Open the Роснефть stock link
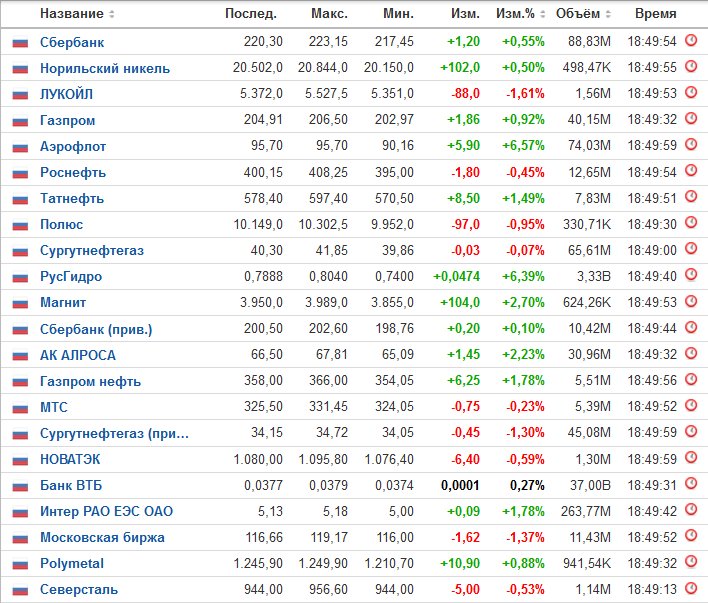Screen dimensions: 708x603 click(x=73, y=172)
